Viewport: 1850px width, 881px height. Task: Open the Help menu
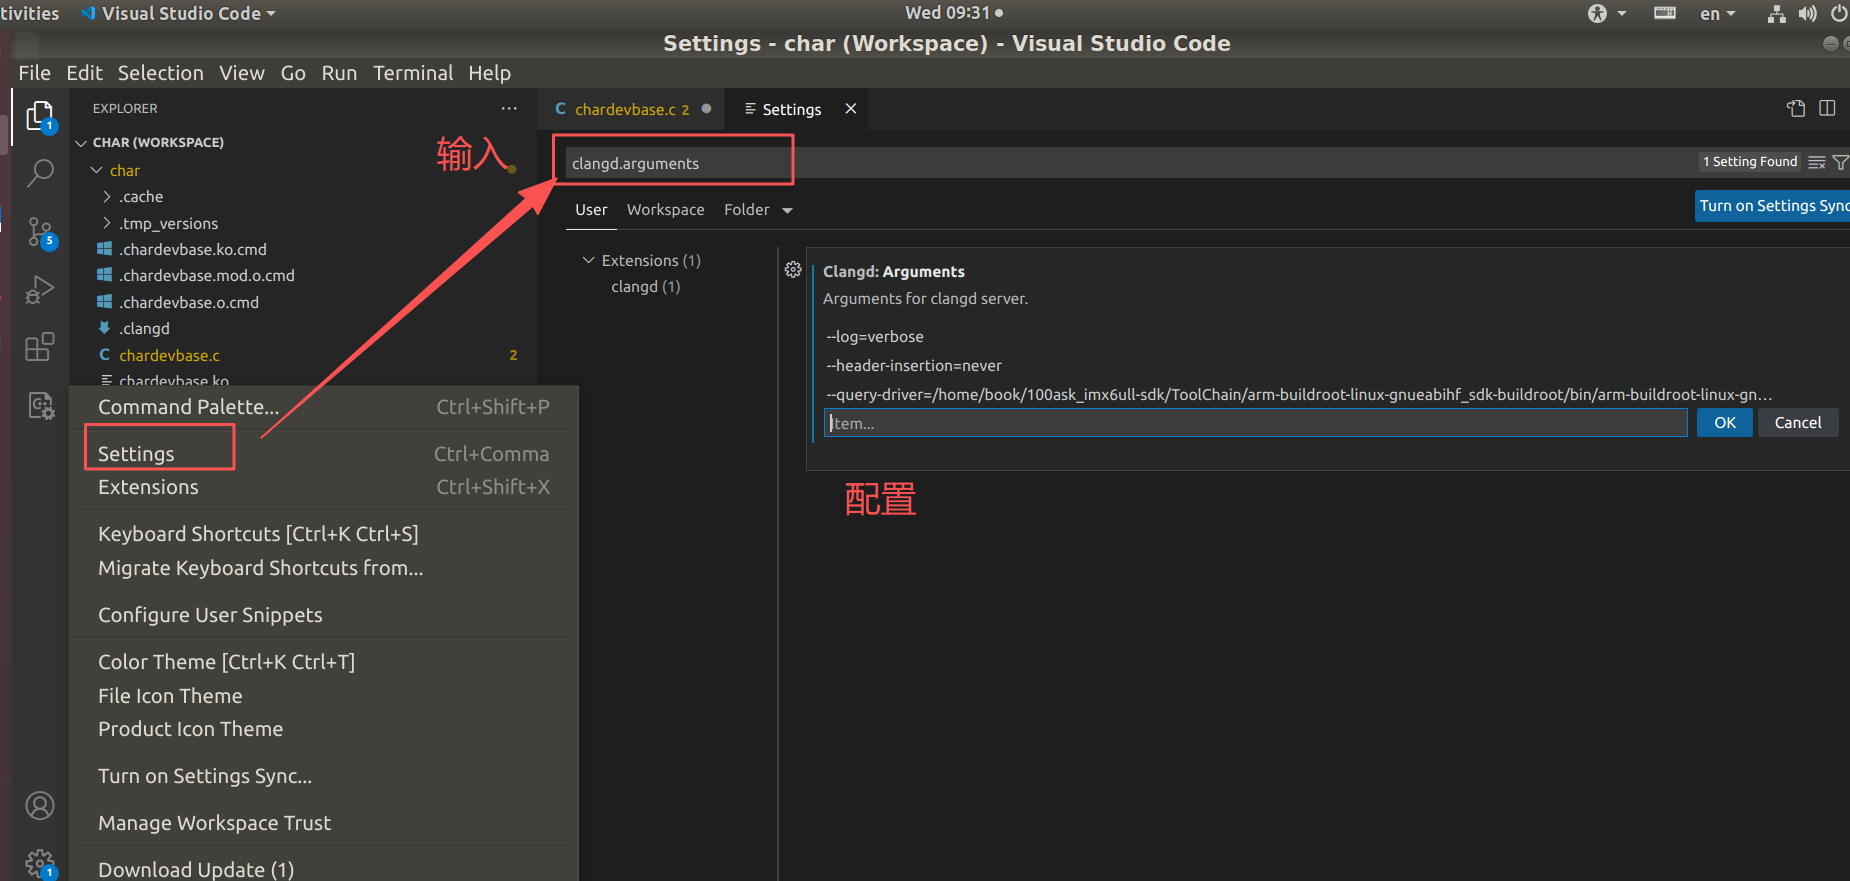tap(489, 73)
